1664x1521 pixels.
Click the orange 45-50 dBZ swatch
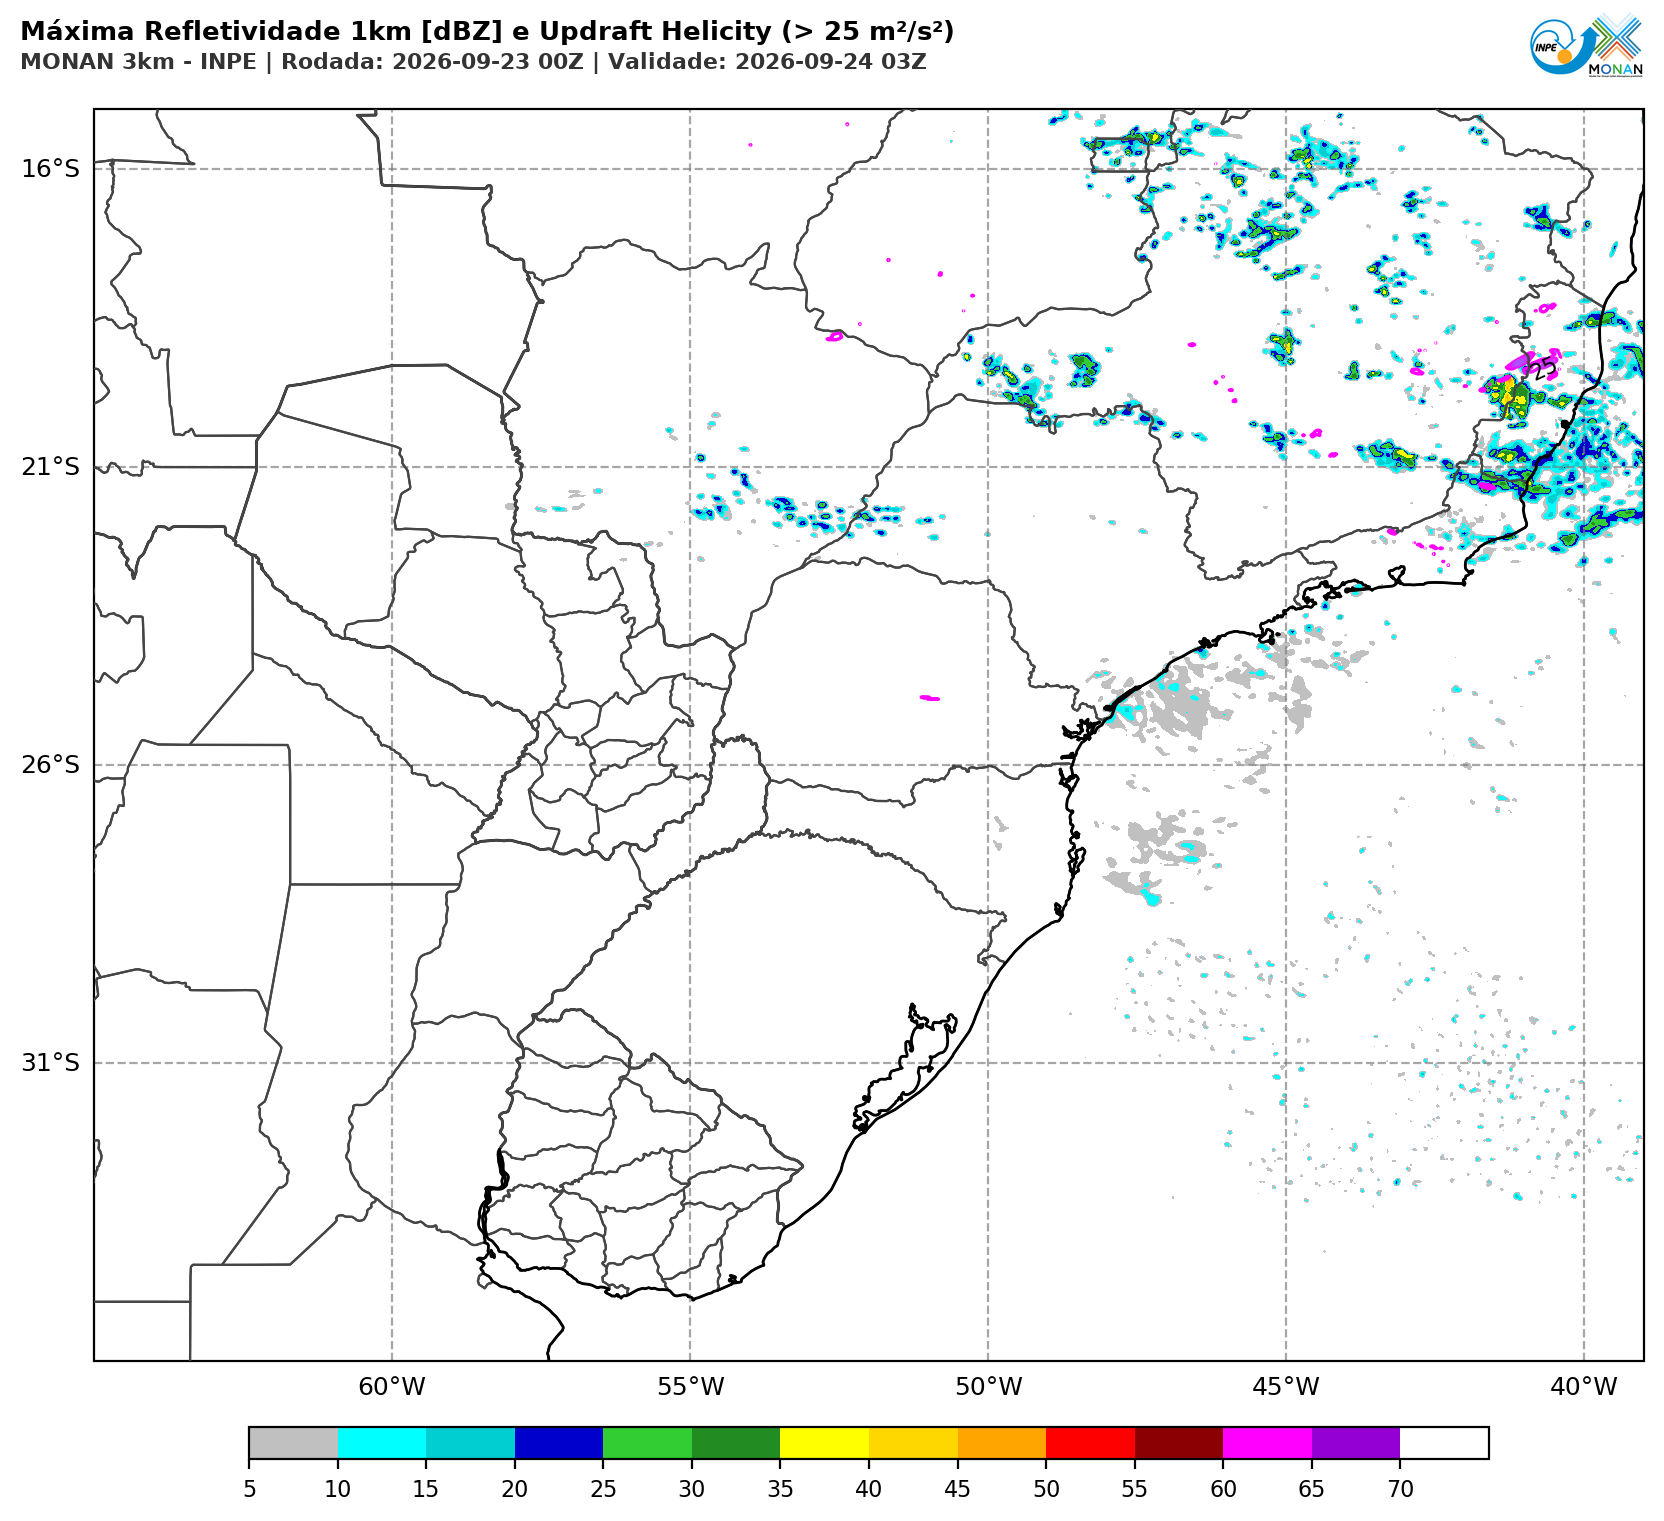coord(1002,1443)
